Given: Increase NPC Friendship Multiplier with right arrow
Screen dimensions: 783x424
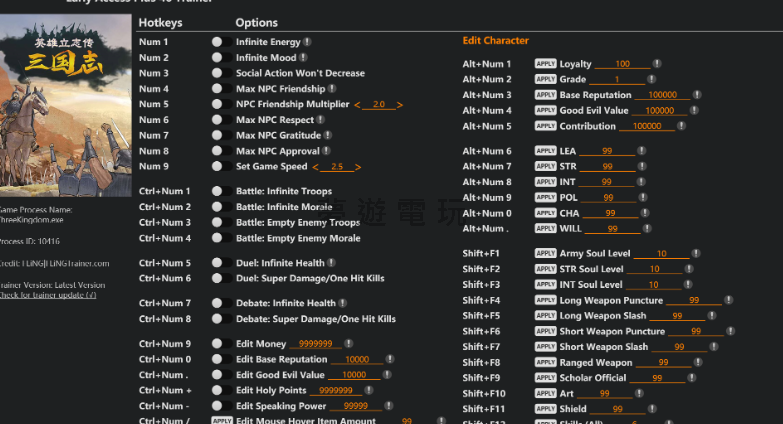Looking at the screenshot, I should tap(400, 105).
